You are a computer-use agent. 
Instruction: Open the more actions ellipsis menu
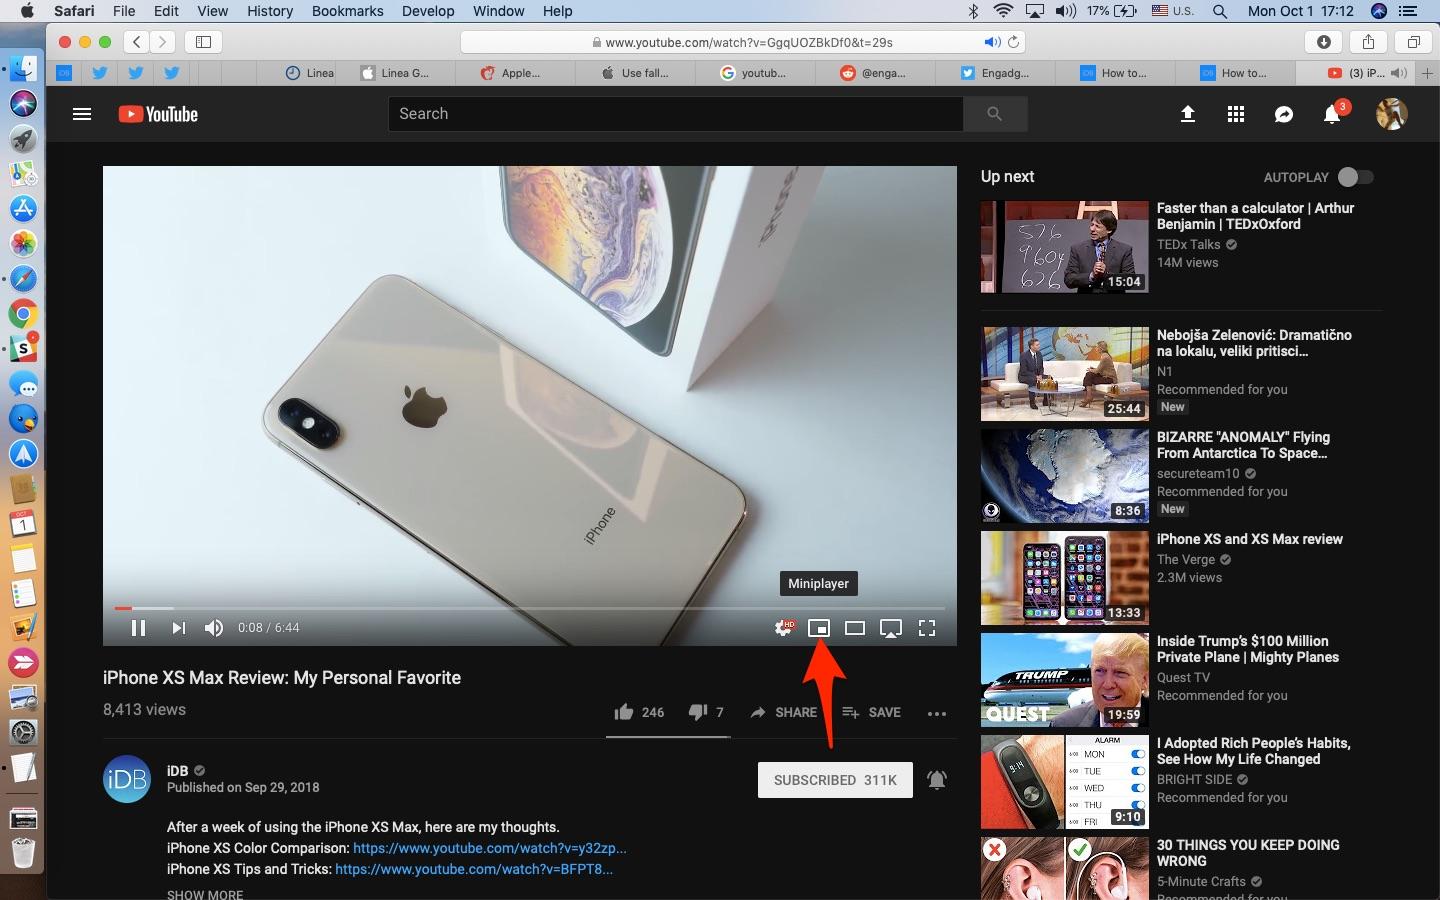pyautogui.click(x=937, y=713)
